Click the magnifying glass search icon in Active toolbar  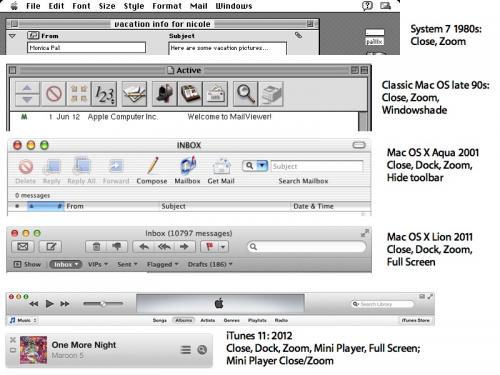coord(245,94)
